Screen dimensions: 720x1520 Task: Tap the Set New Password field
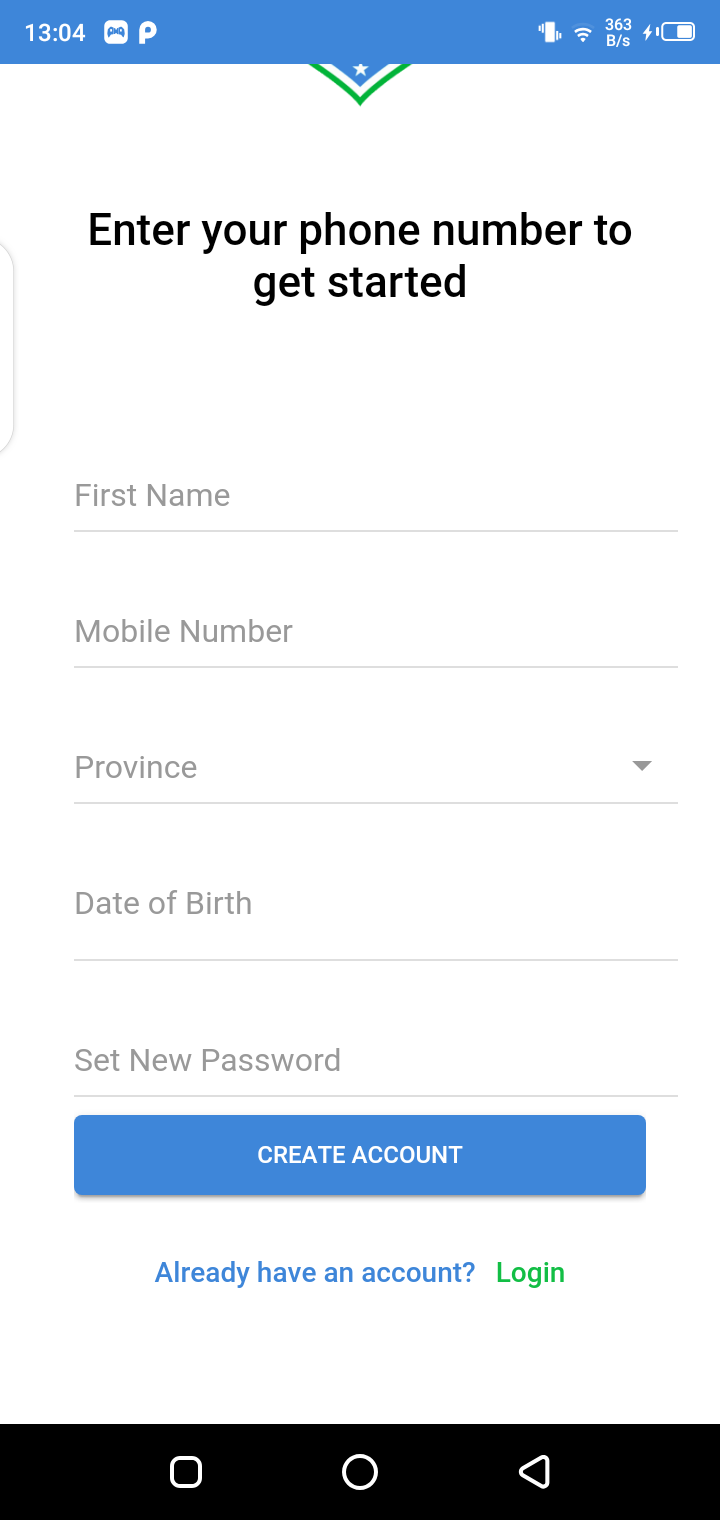click(x=375, y=1060)
